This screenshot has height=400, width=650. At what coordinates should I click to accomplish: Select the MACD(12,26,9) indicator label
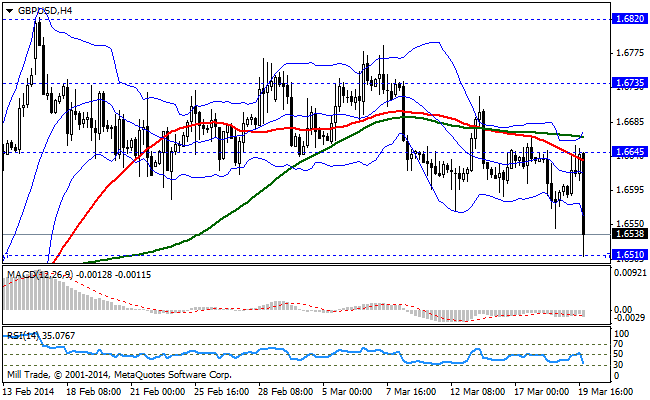coord(79,275)
